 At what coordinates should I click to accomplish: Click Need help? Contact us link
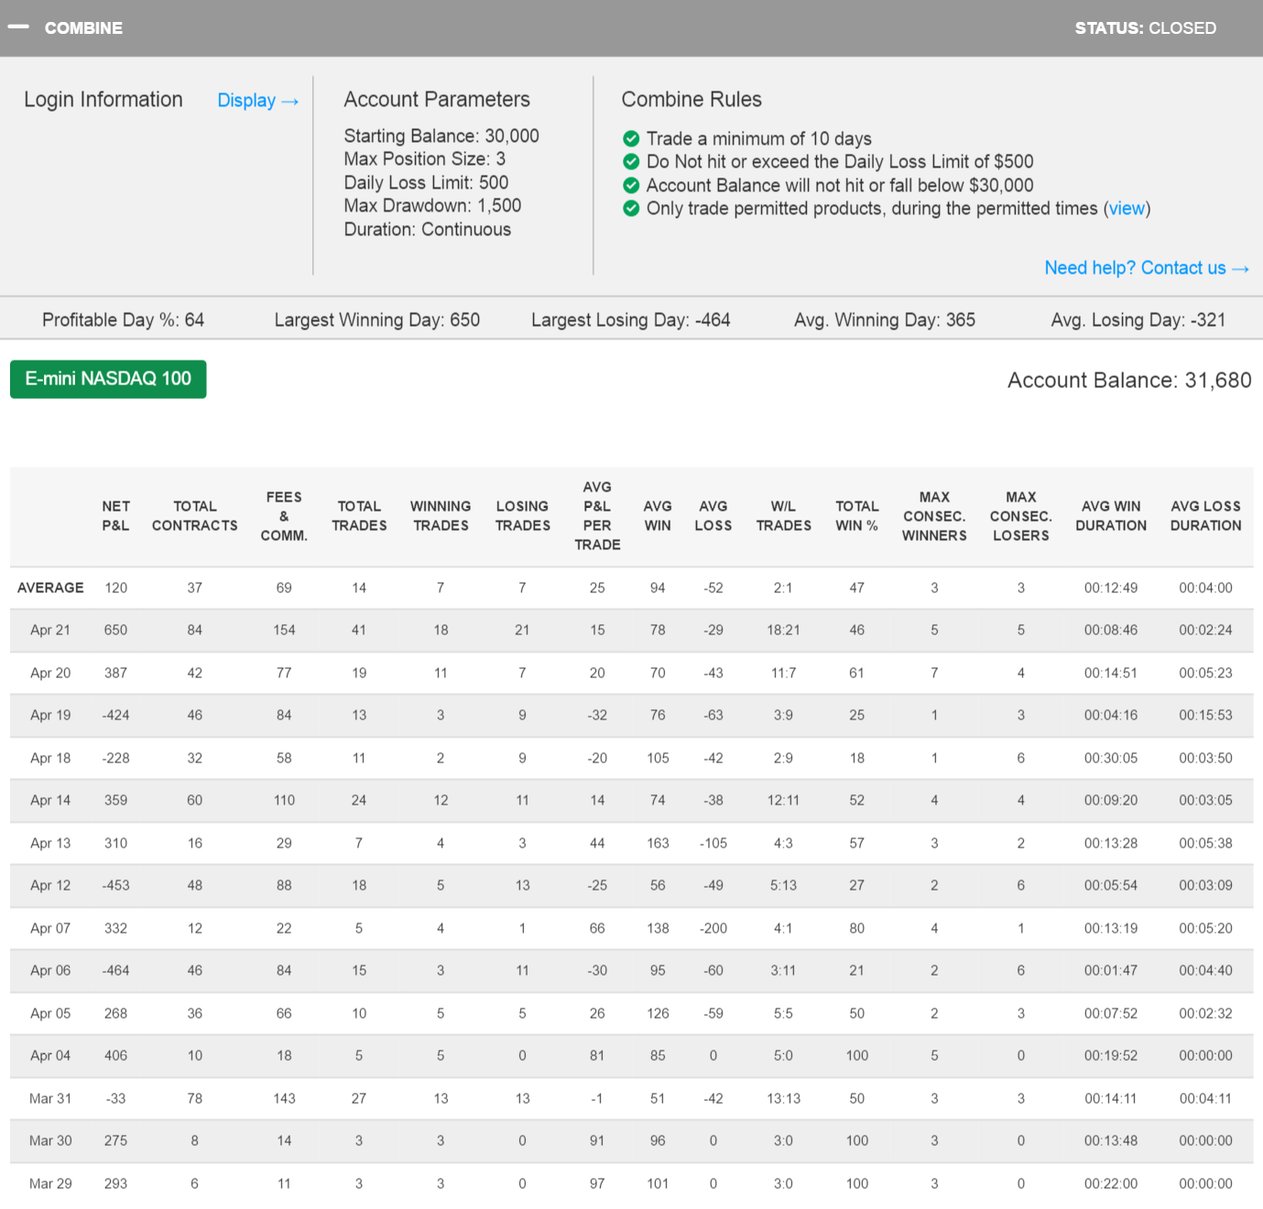pyautogui.click(x=1146, y=268)
